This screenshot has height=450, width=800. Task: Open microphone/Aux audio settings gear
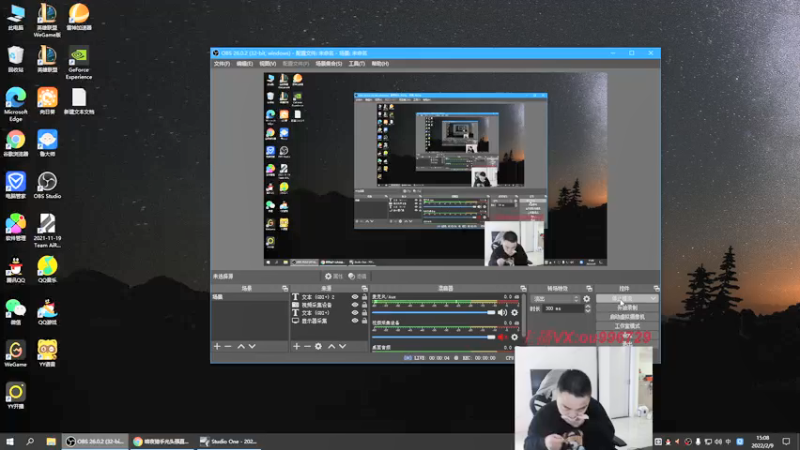coord(514,313)
